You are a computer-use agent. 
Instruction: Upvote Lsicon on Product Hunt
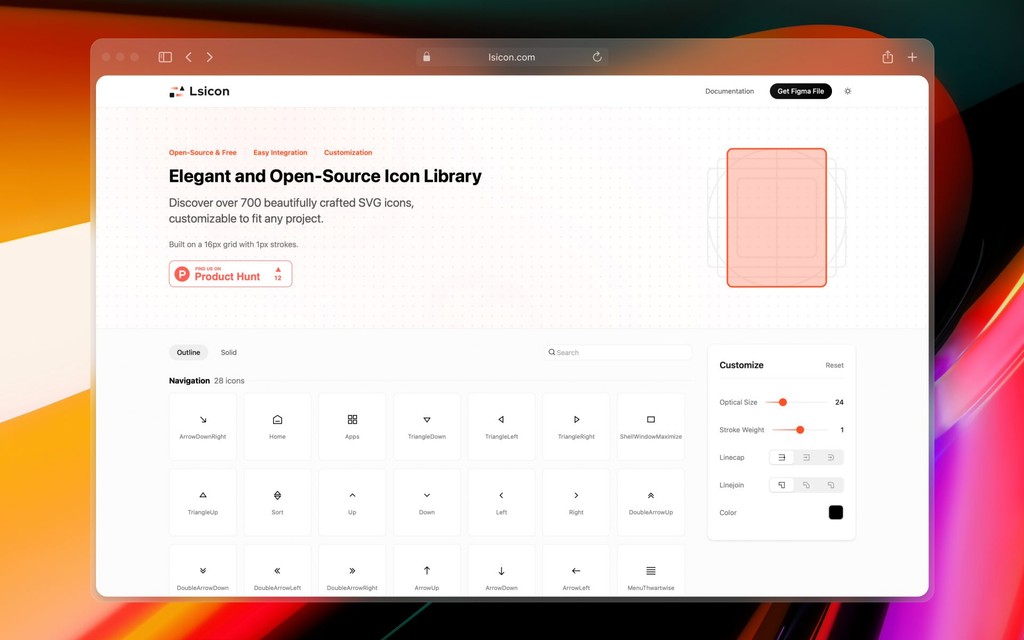pyautogui.click(x=276, y=272)
